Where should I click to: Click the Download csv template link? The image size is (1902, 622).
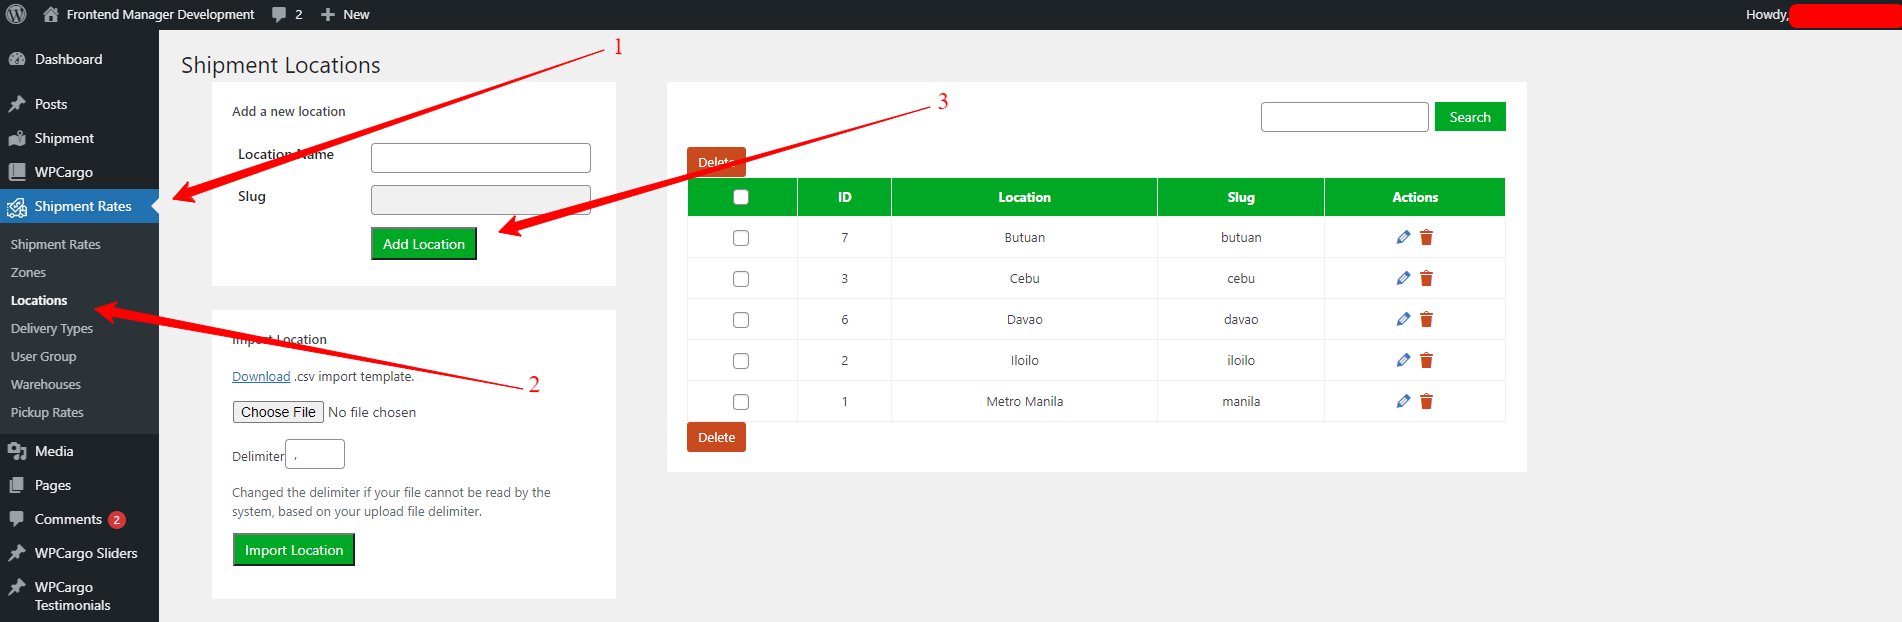261,377
